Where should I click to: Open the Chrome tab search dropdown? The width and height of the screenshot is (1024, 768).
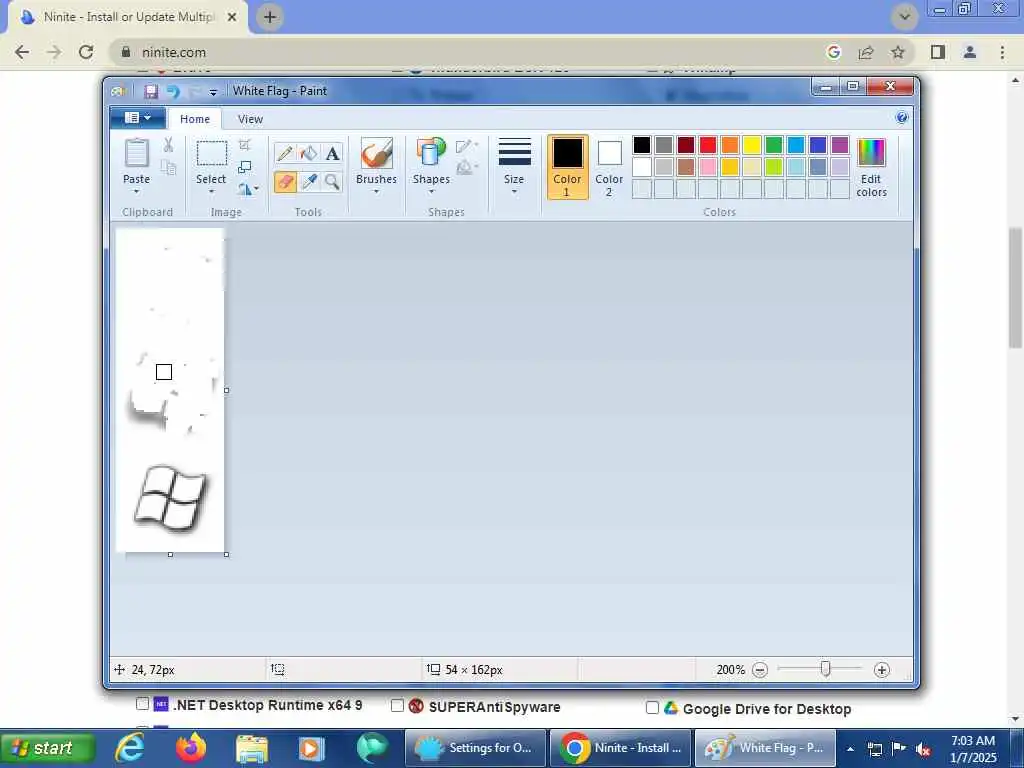click(904, 17)
